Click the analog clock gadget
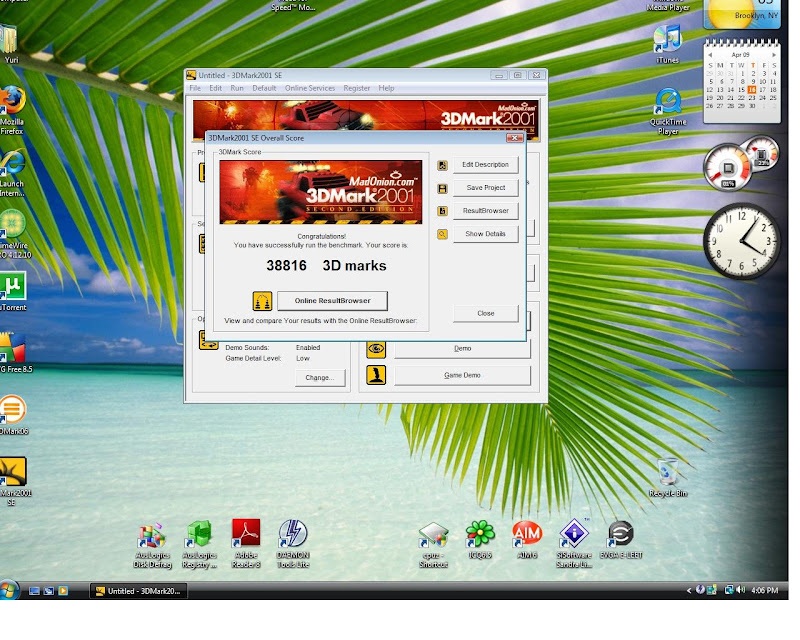The image size is (800, 640). point(741,241)
